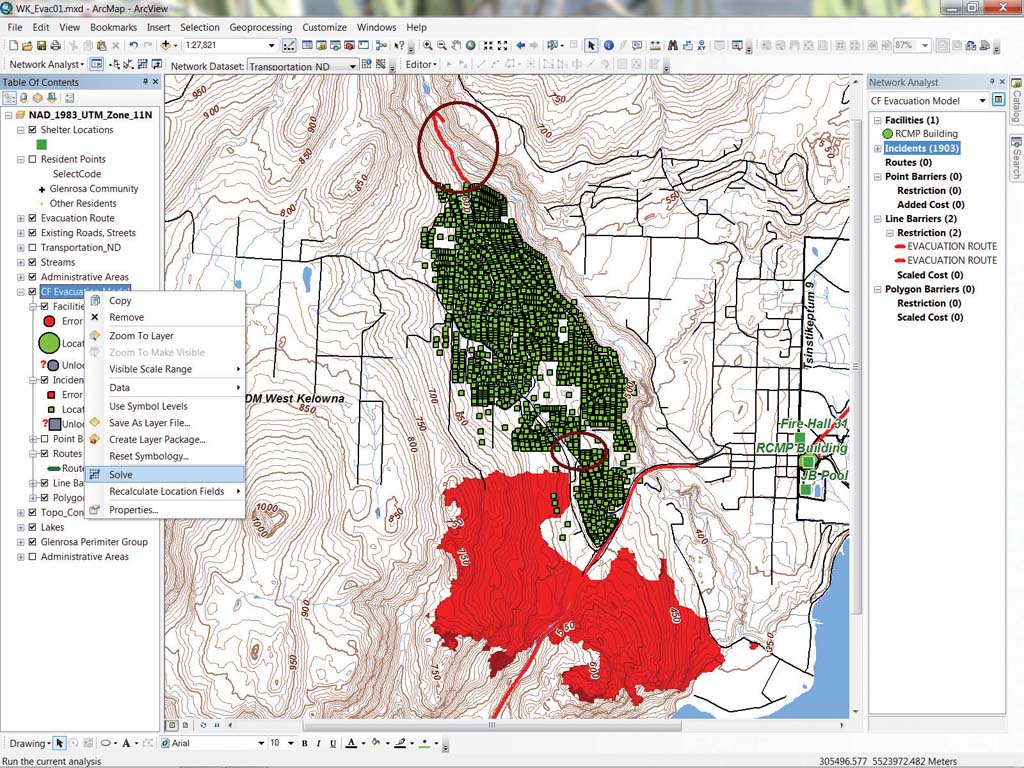Save the map document with Save icon
1024x768 pixels.
pos(41,45)
